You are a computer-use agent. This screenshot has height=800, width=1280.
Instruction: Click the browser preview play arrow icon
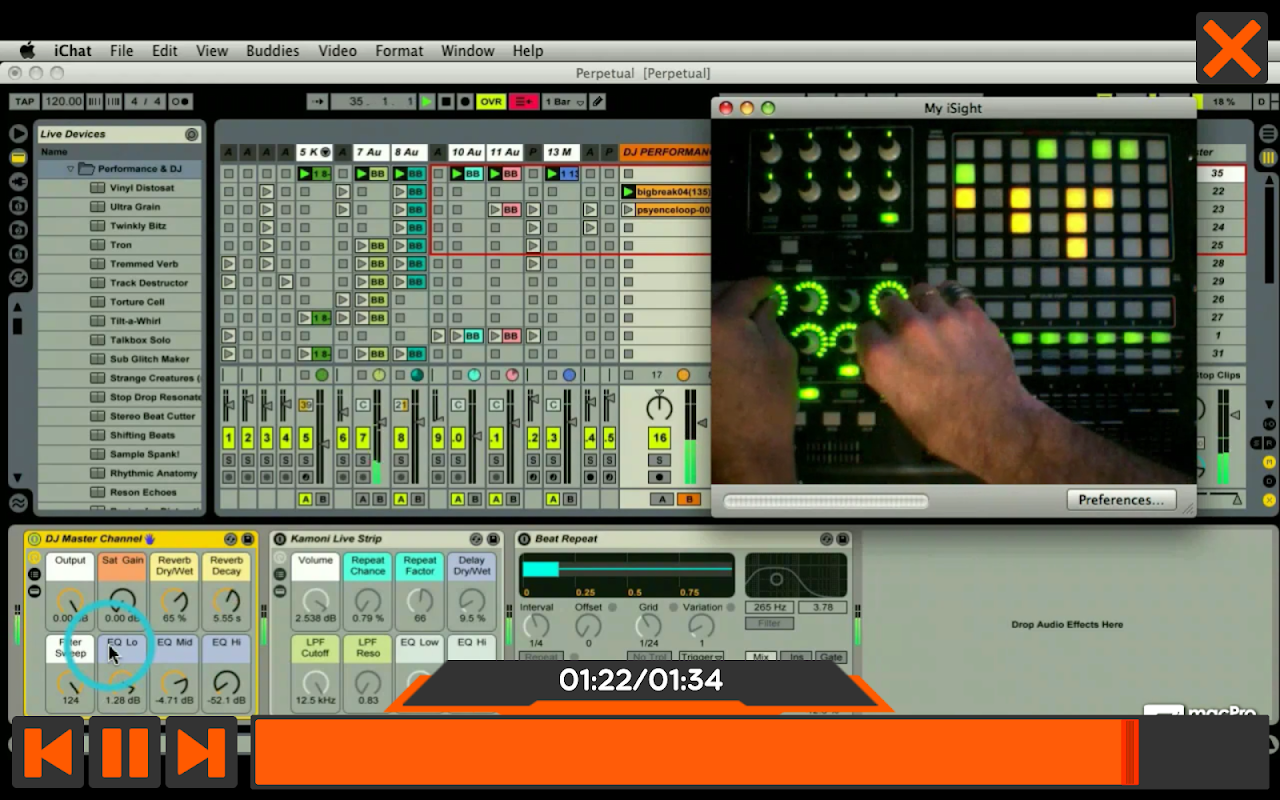(x=18, y=134)
